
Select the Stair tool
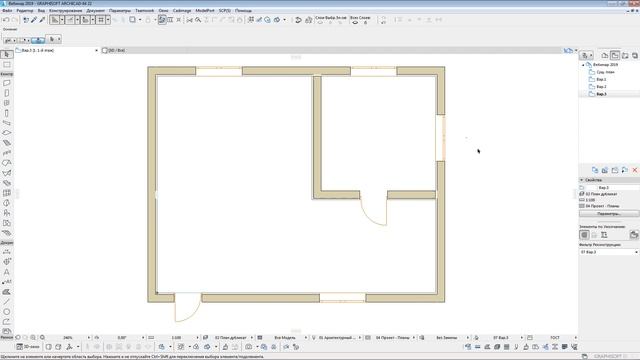click(7, 143)
